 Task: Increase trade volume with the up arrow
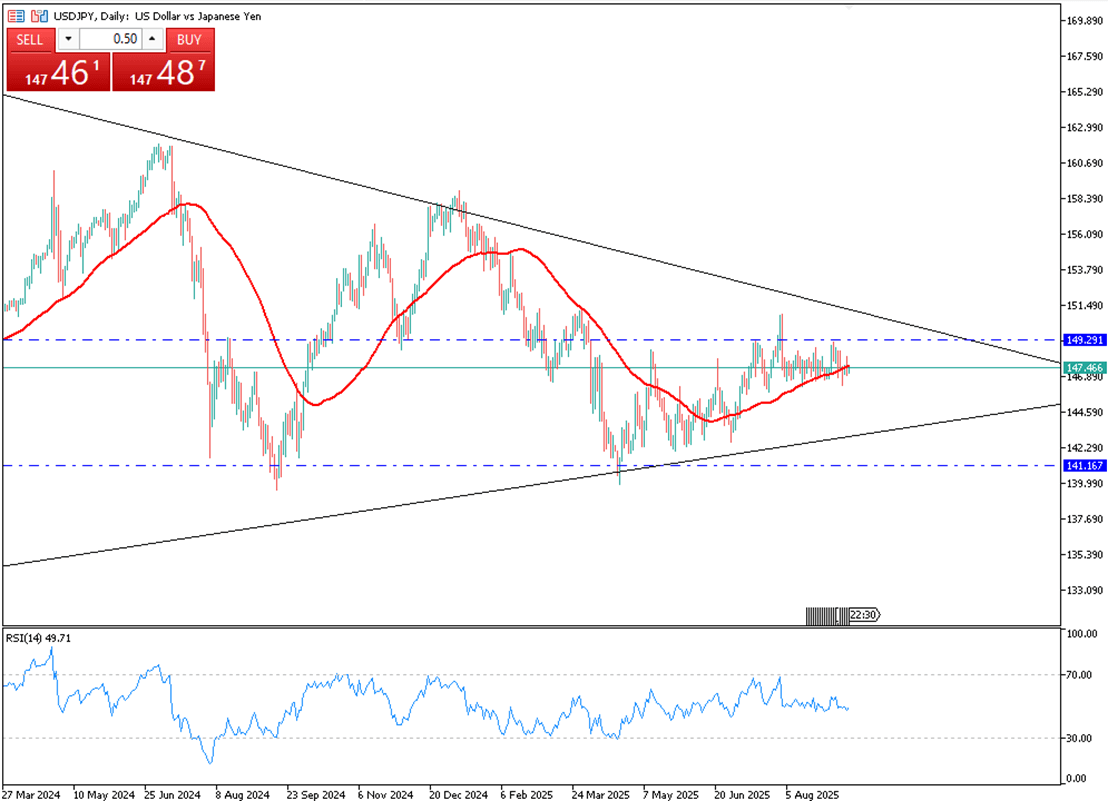click(152, 40)
